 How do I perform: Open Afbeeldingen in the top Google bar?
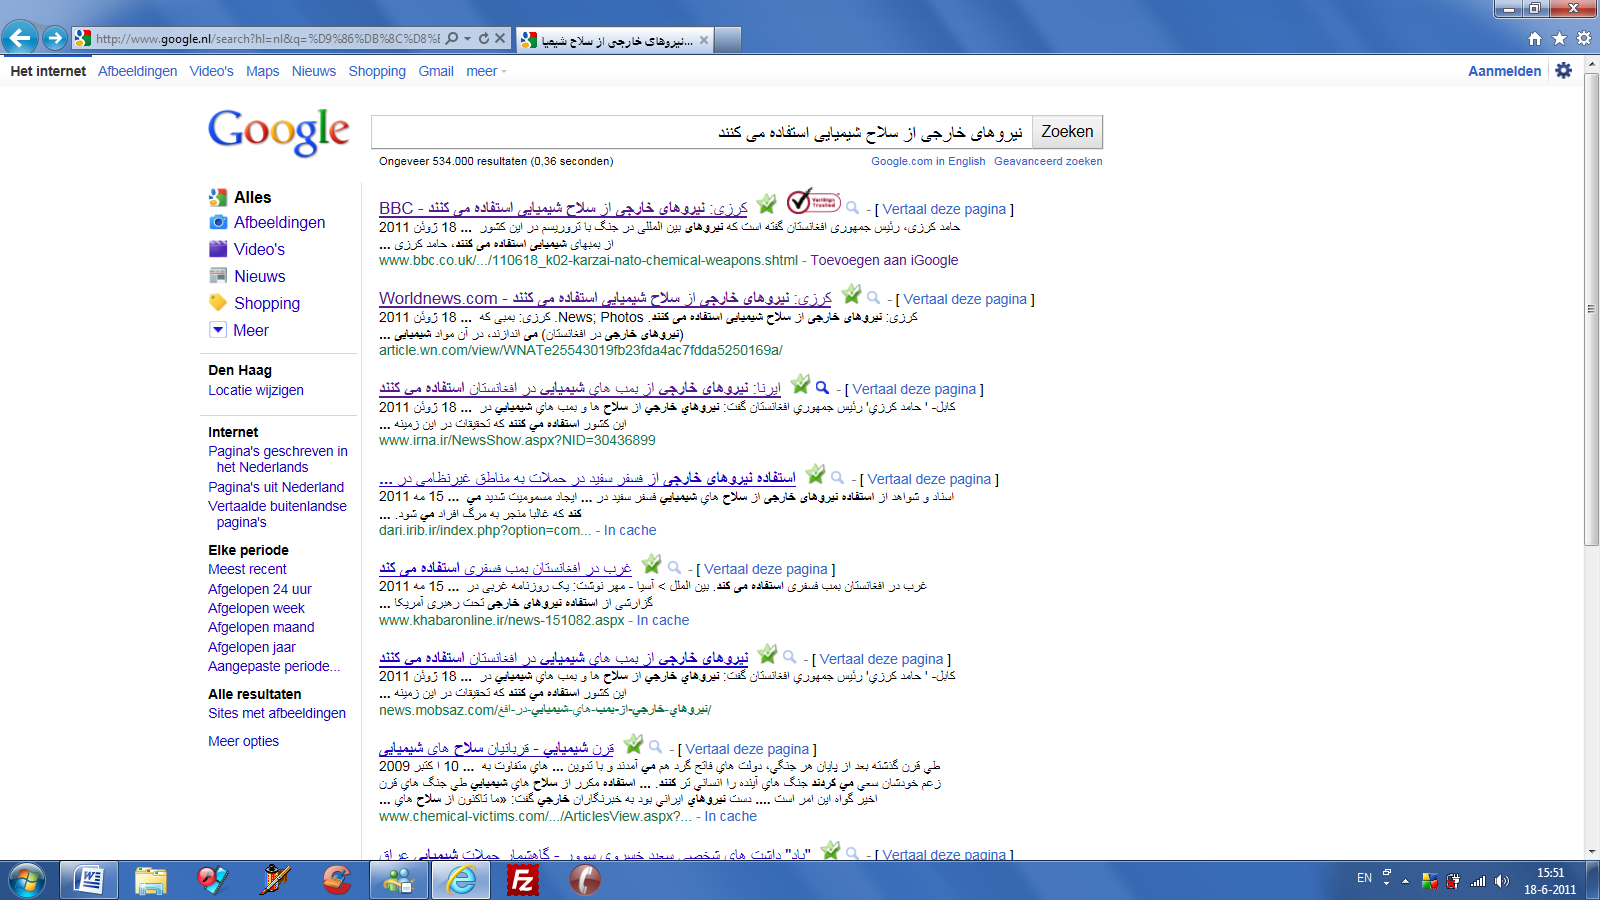pyautogui.click(x=138, y=71)
